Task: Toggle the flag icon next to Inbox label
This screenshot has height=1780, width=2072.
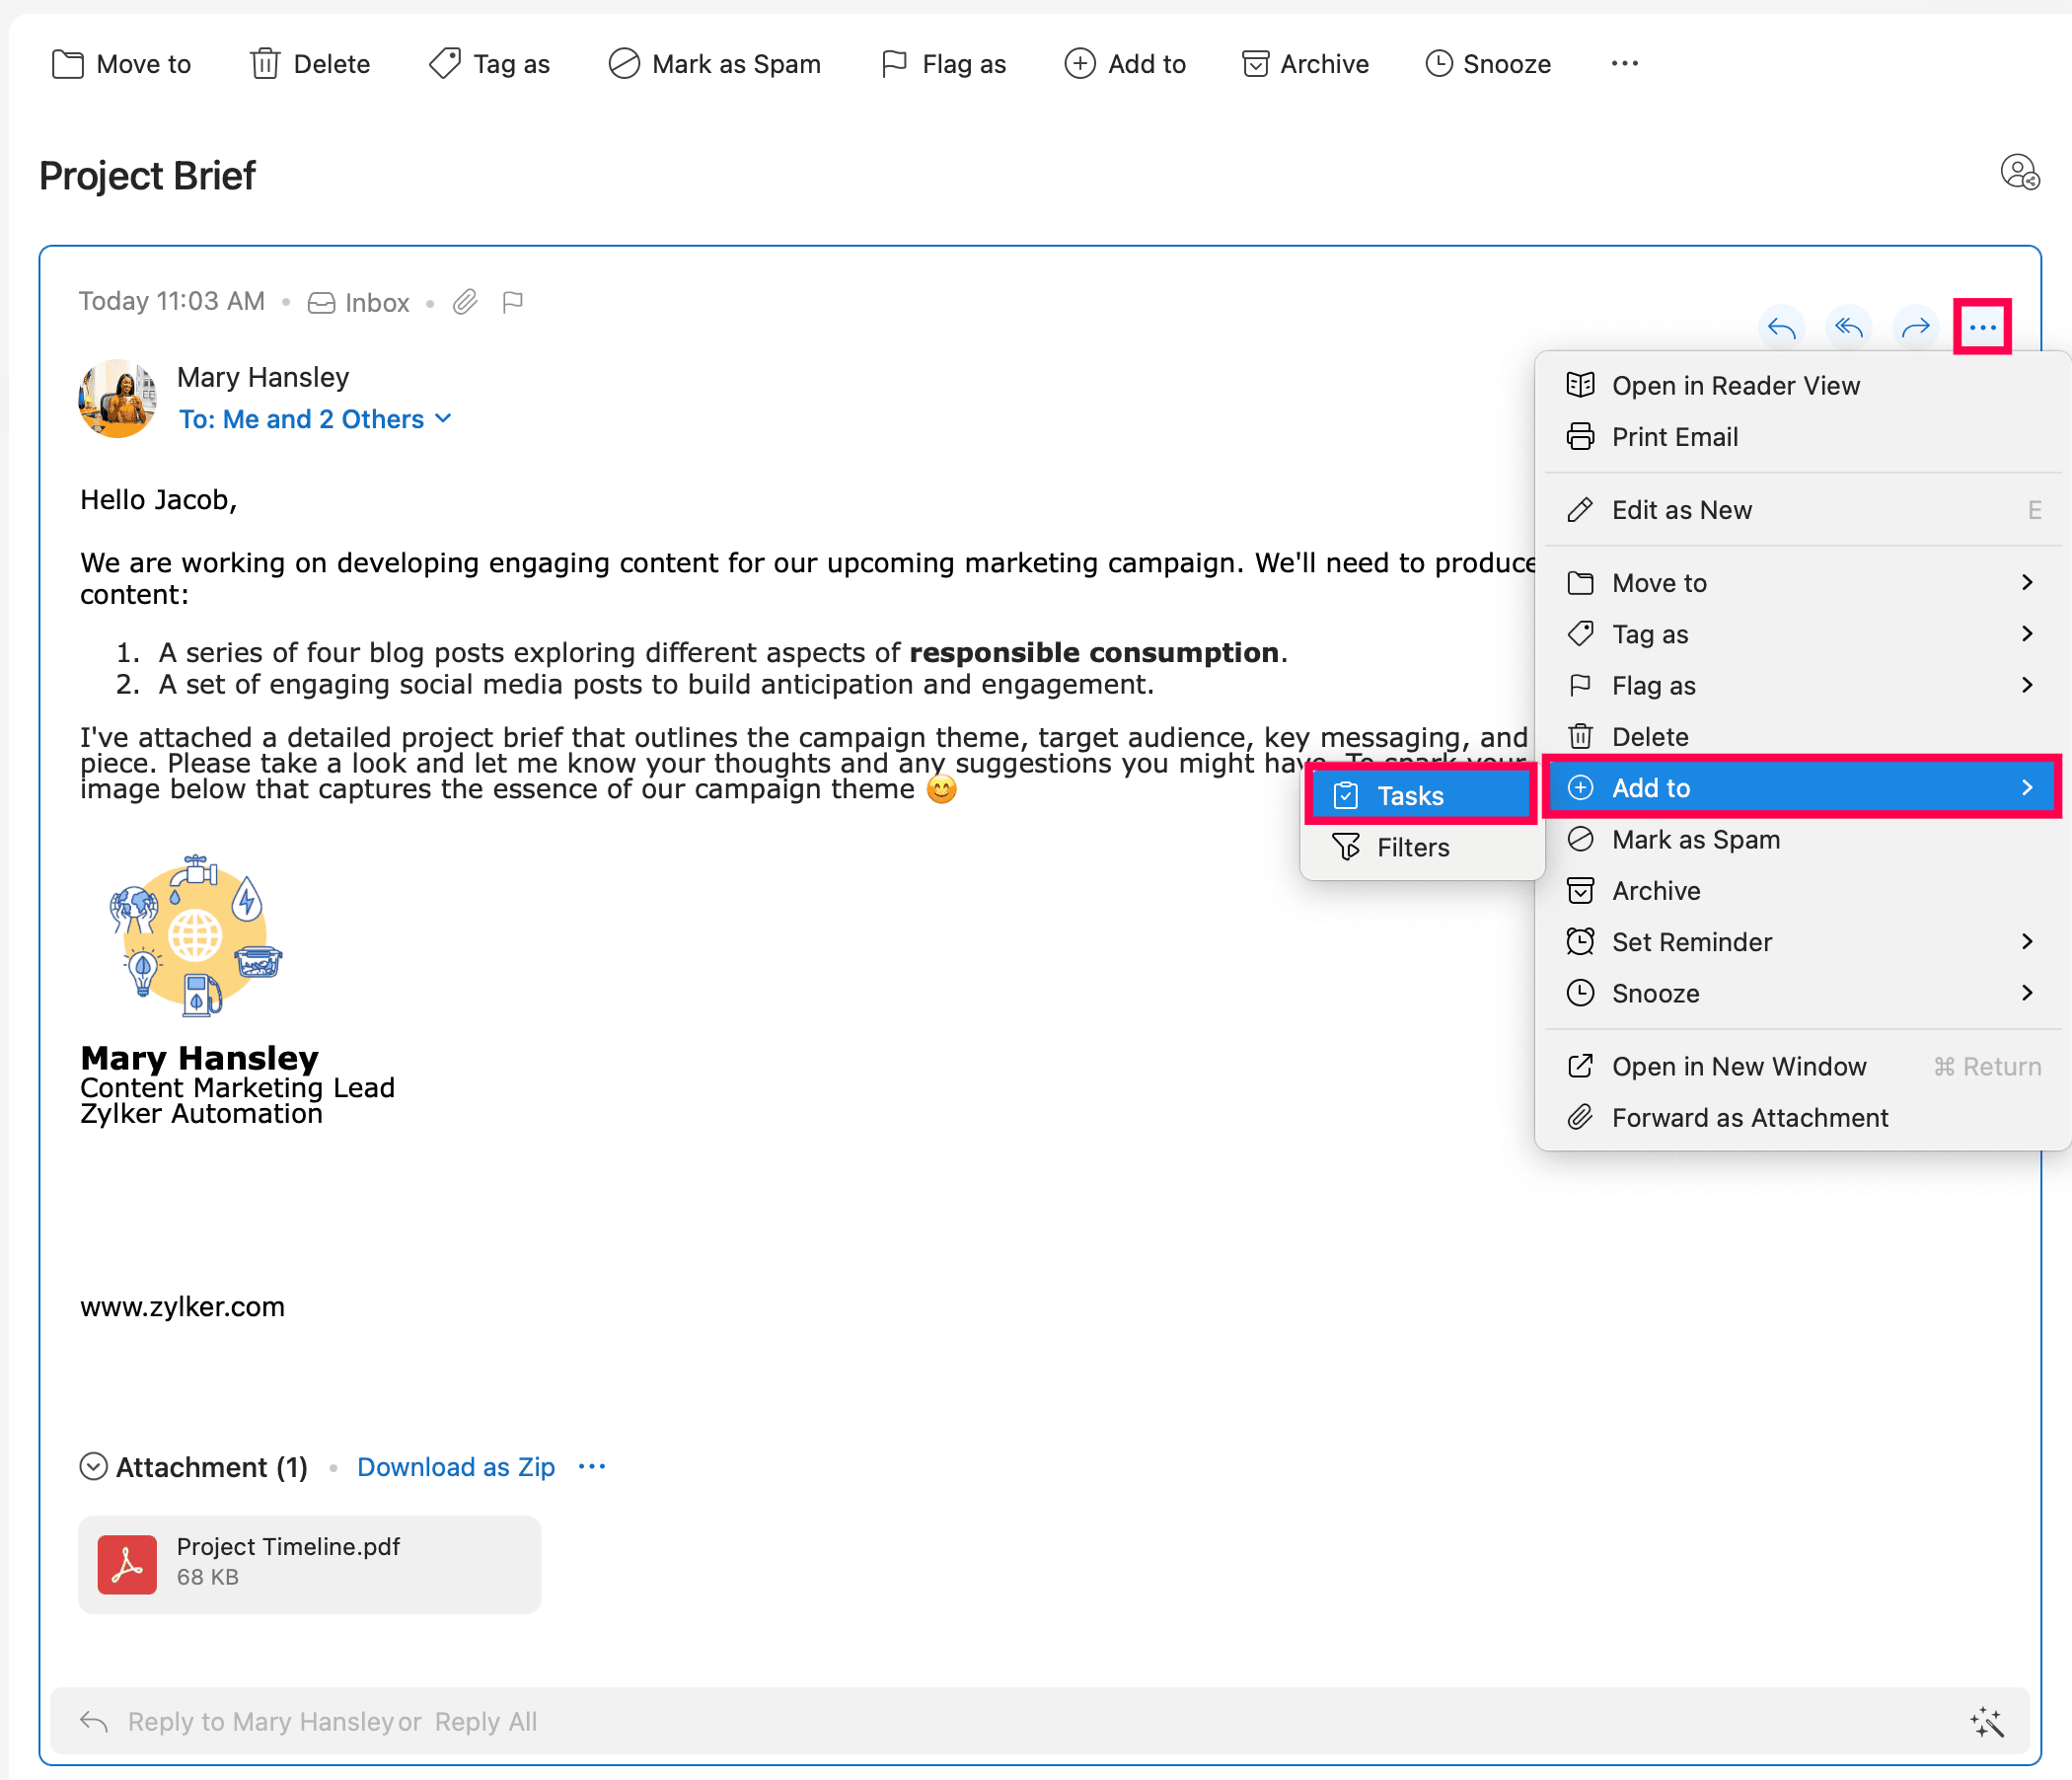Action: (x=513, y=302)
